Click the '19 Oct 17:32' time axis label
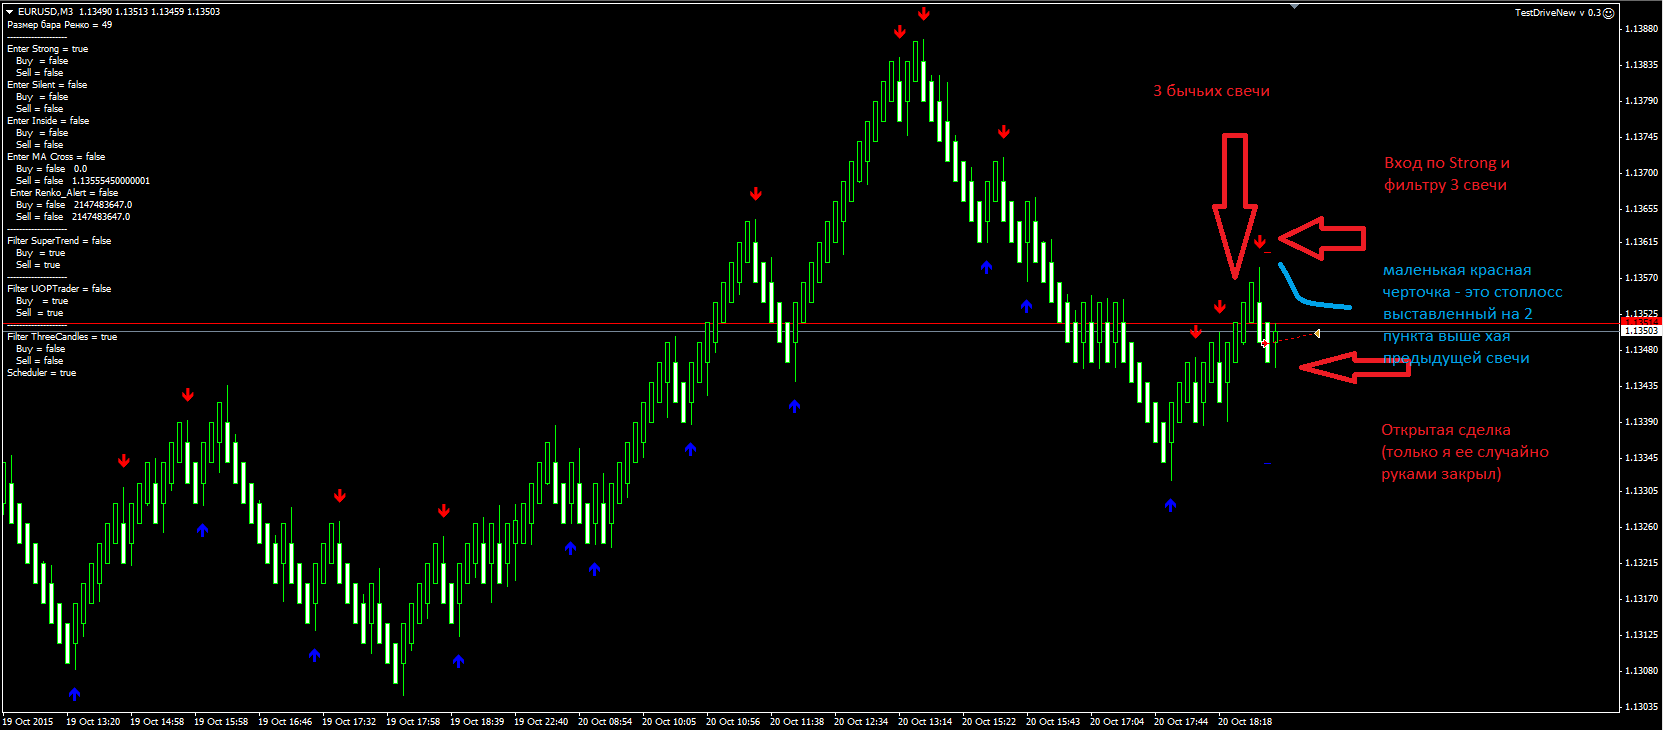The width and height of the screenshot is (1664, 730). point(349,722)
